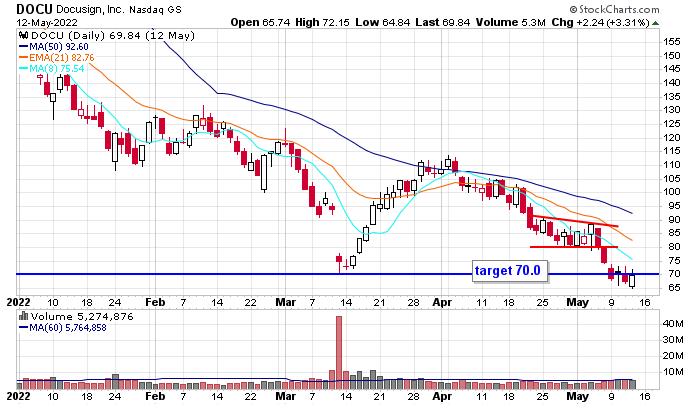Click the 'Open 65.74' value in the header
The width and height of the screenshot is (700, 405).
257,21
